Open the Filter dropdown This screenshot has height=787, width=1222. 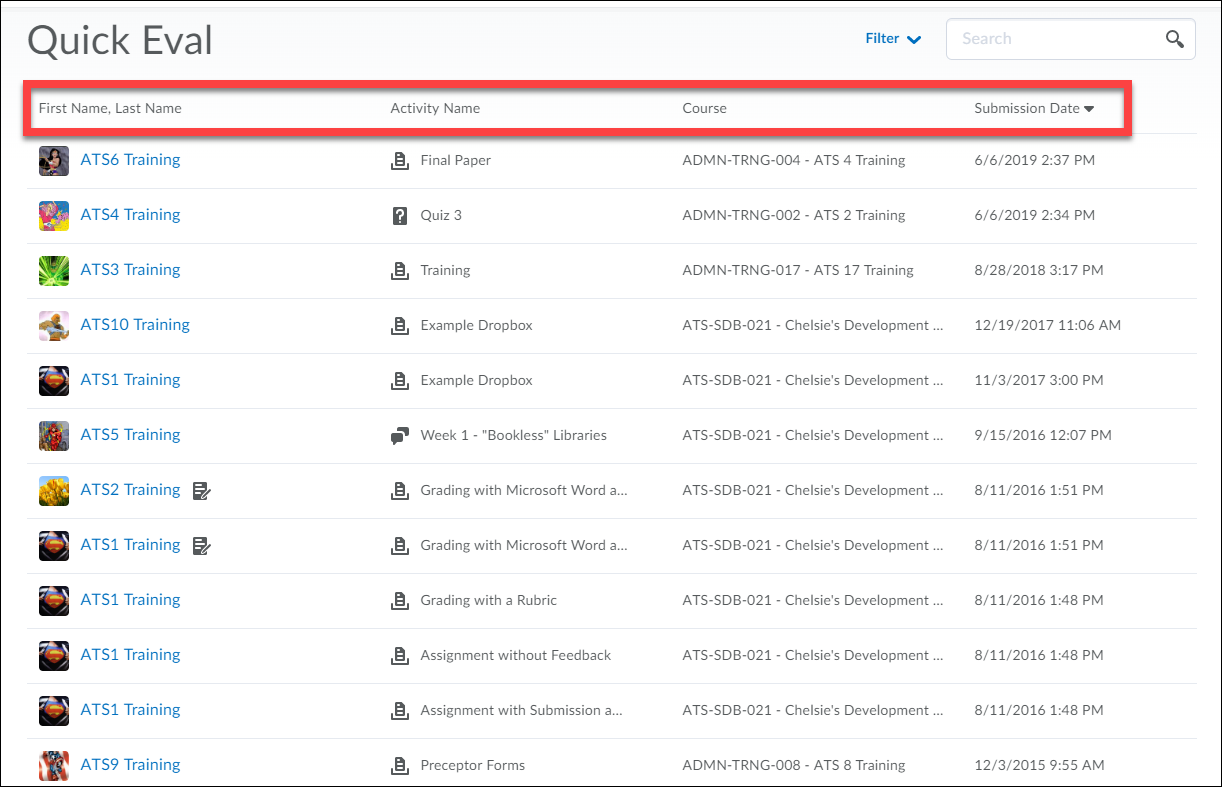[892, 38]
